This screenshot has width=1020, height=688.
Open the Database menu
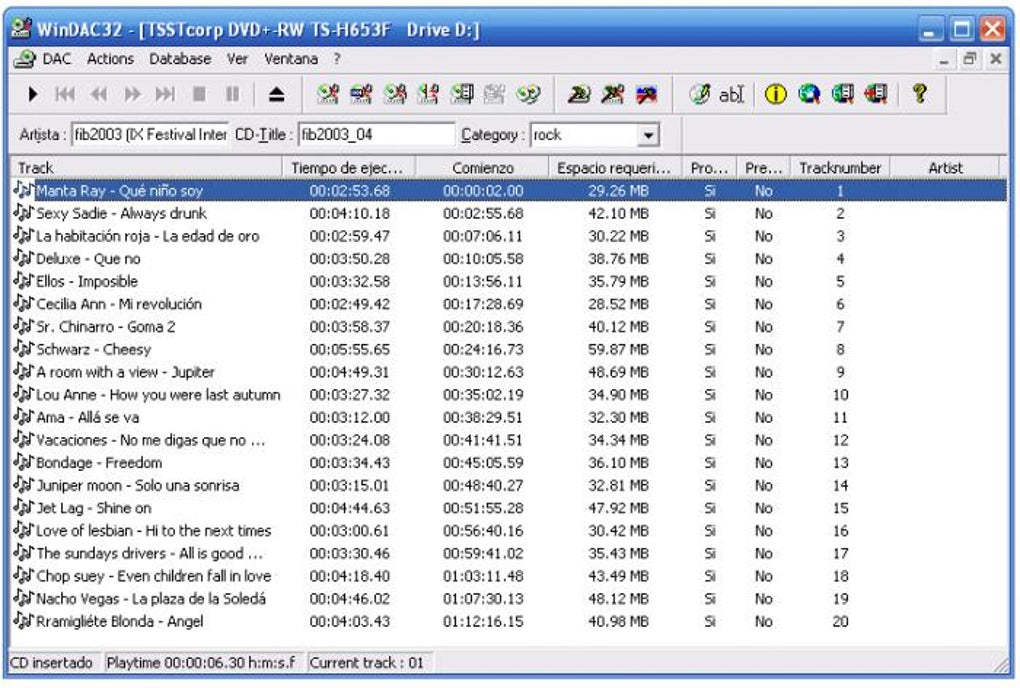180,59
